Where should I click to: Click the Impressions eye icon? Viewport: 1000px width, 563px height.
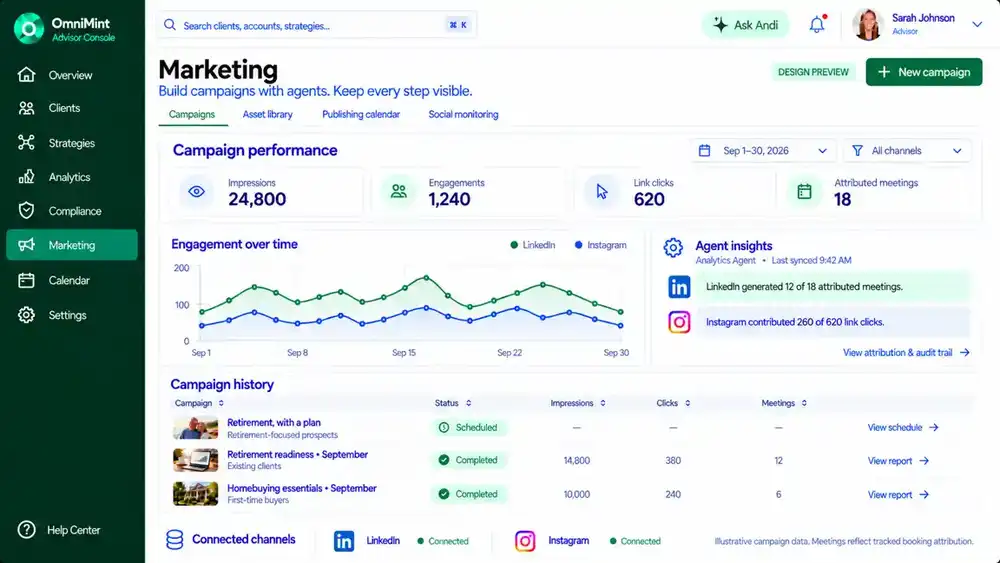pyautogui.click(x=196, y=191)
